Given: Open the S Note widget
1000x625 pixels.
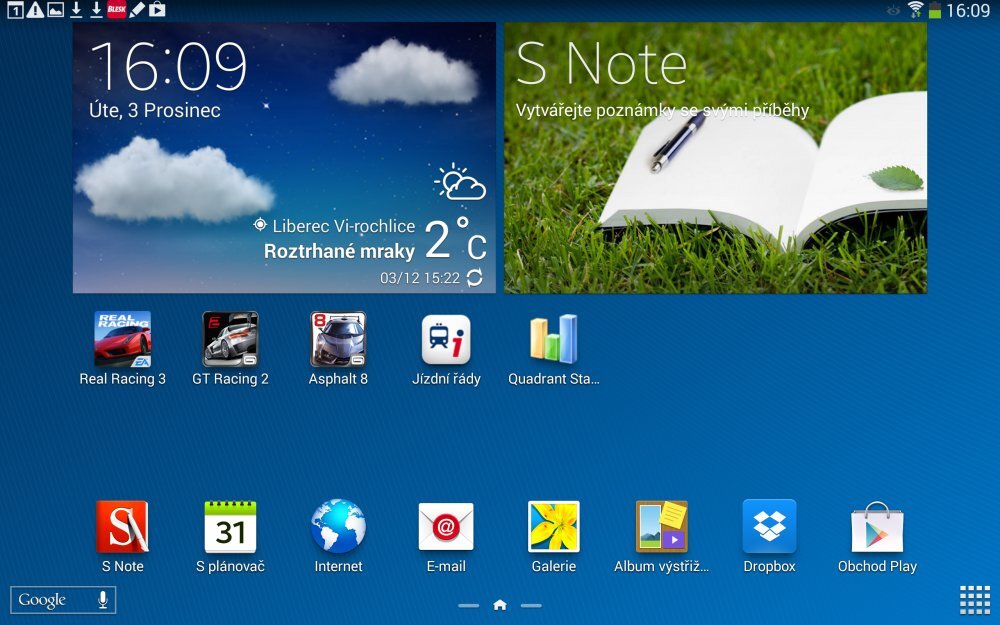Looking at the screenshot, I should (715, 157).
